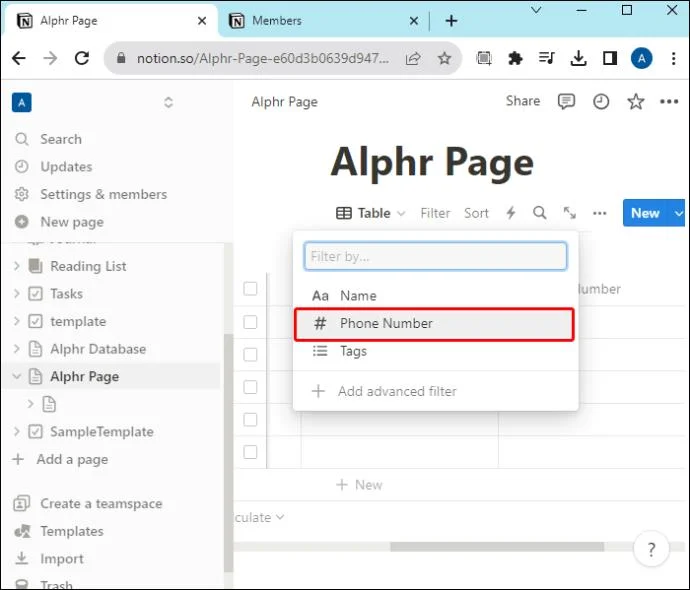Tick the first table row checkbox
Screen dimensions: 690x590
point(250,322)
